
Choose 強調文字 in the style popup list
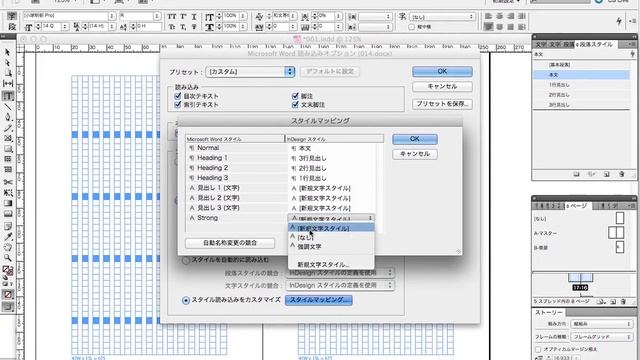click(331, 247)
